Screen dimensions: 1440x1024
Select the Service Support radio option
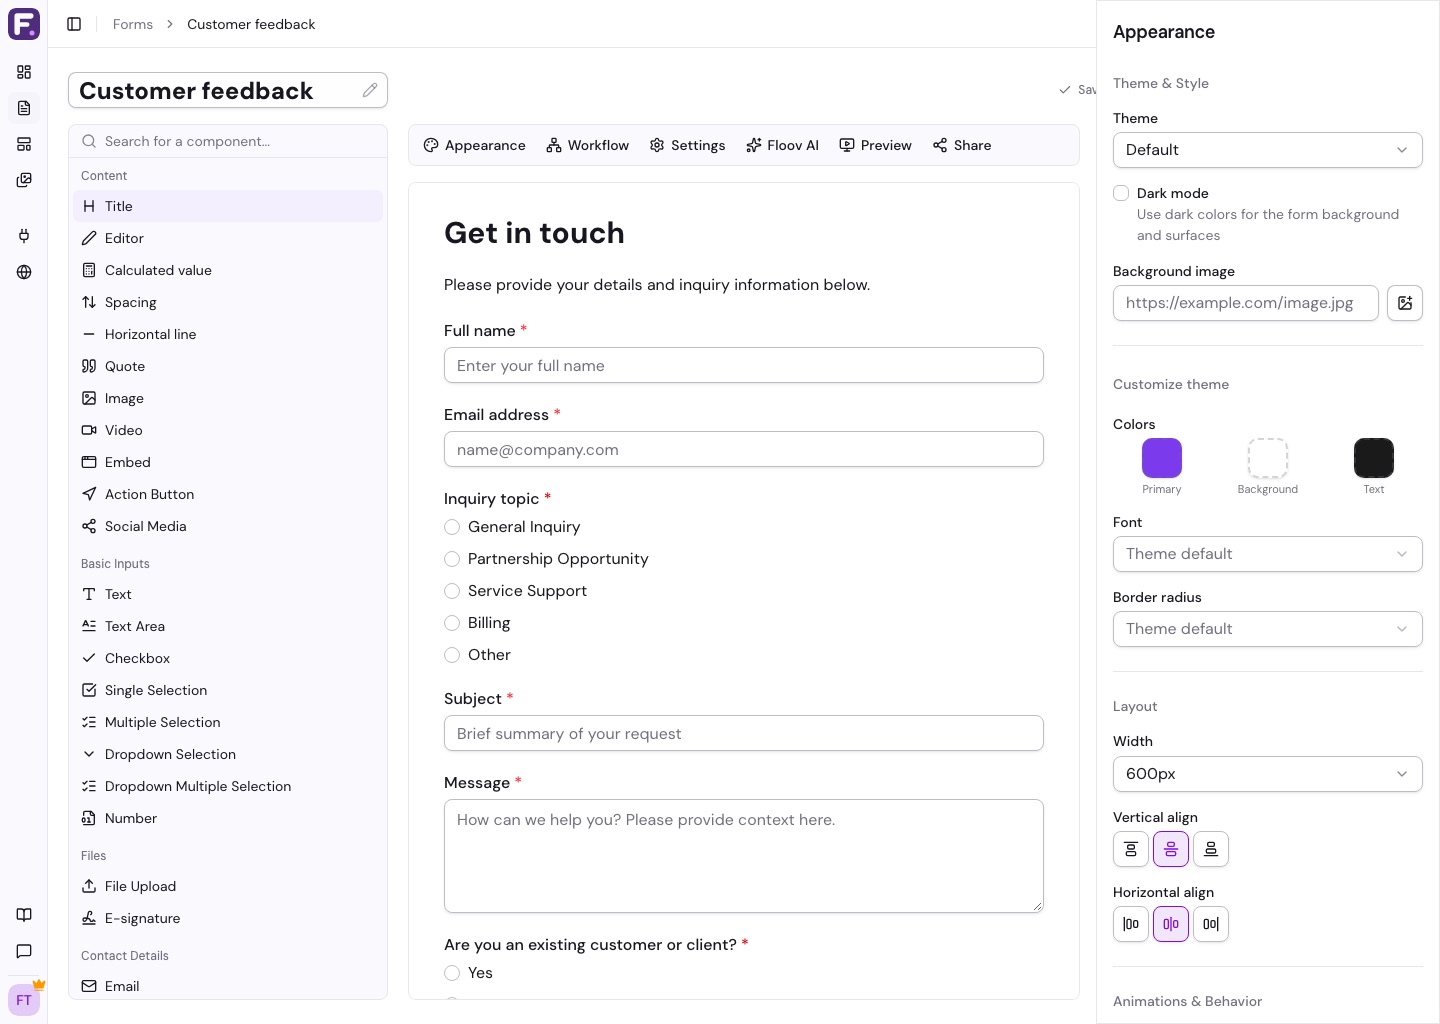452,591
